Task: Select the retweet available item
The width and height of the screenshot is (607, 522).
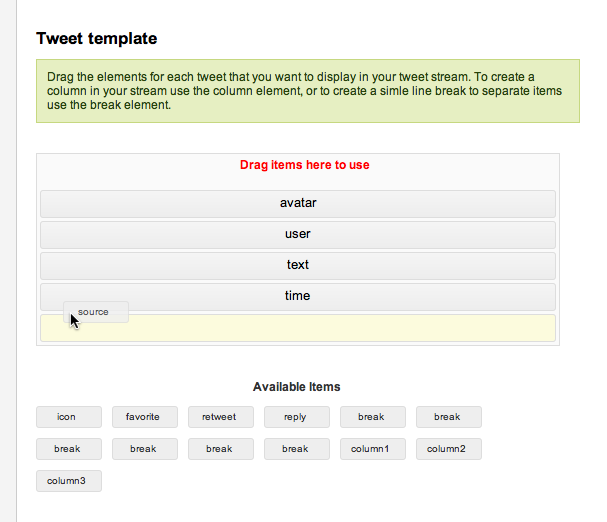Action: tap(221, 417)
